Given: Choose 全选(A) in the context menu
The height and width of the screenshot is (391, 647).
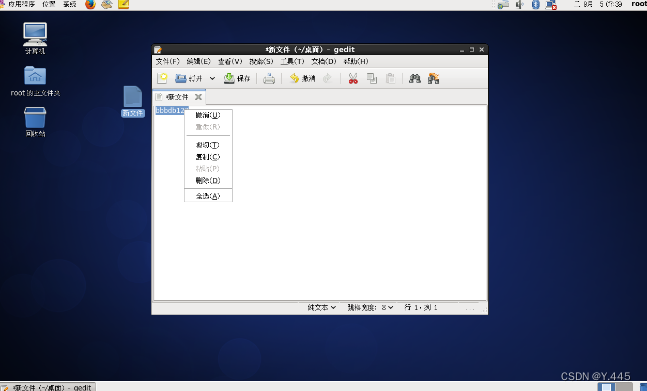Looking at the screenshot, I should click(x=208, y=196).
